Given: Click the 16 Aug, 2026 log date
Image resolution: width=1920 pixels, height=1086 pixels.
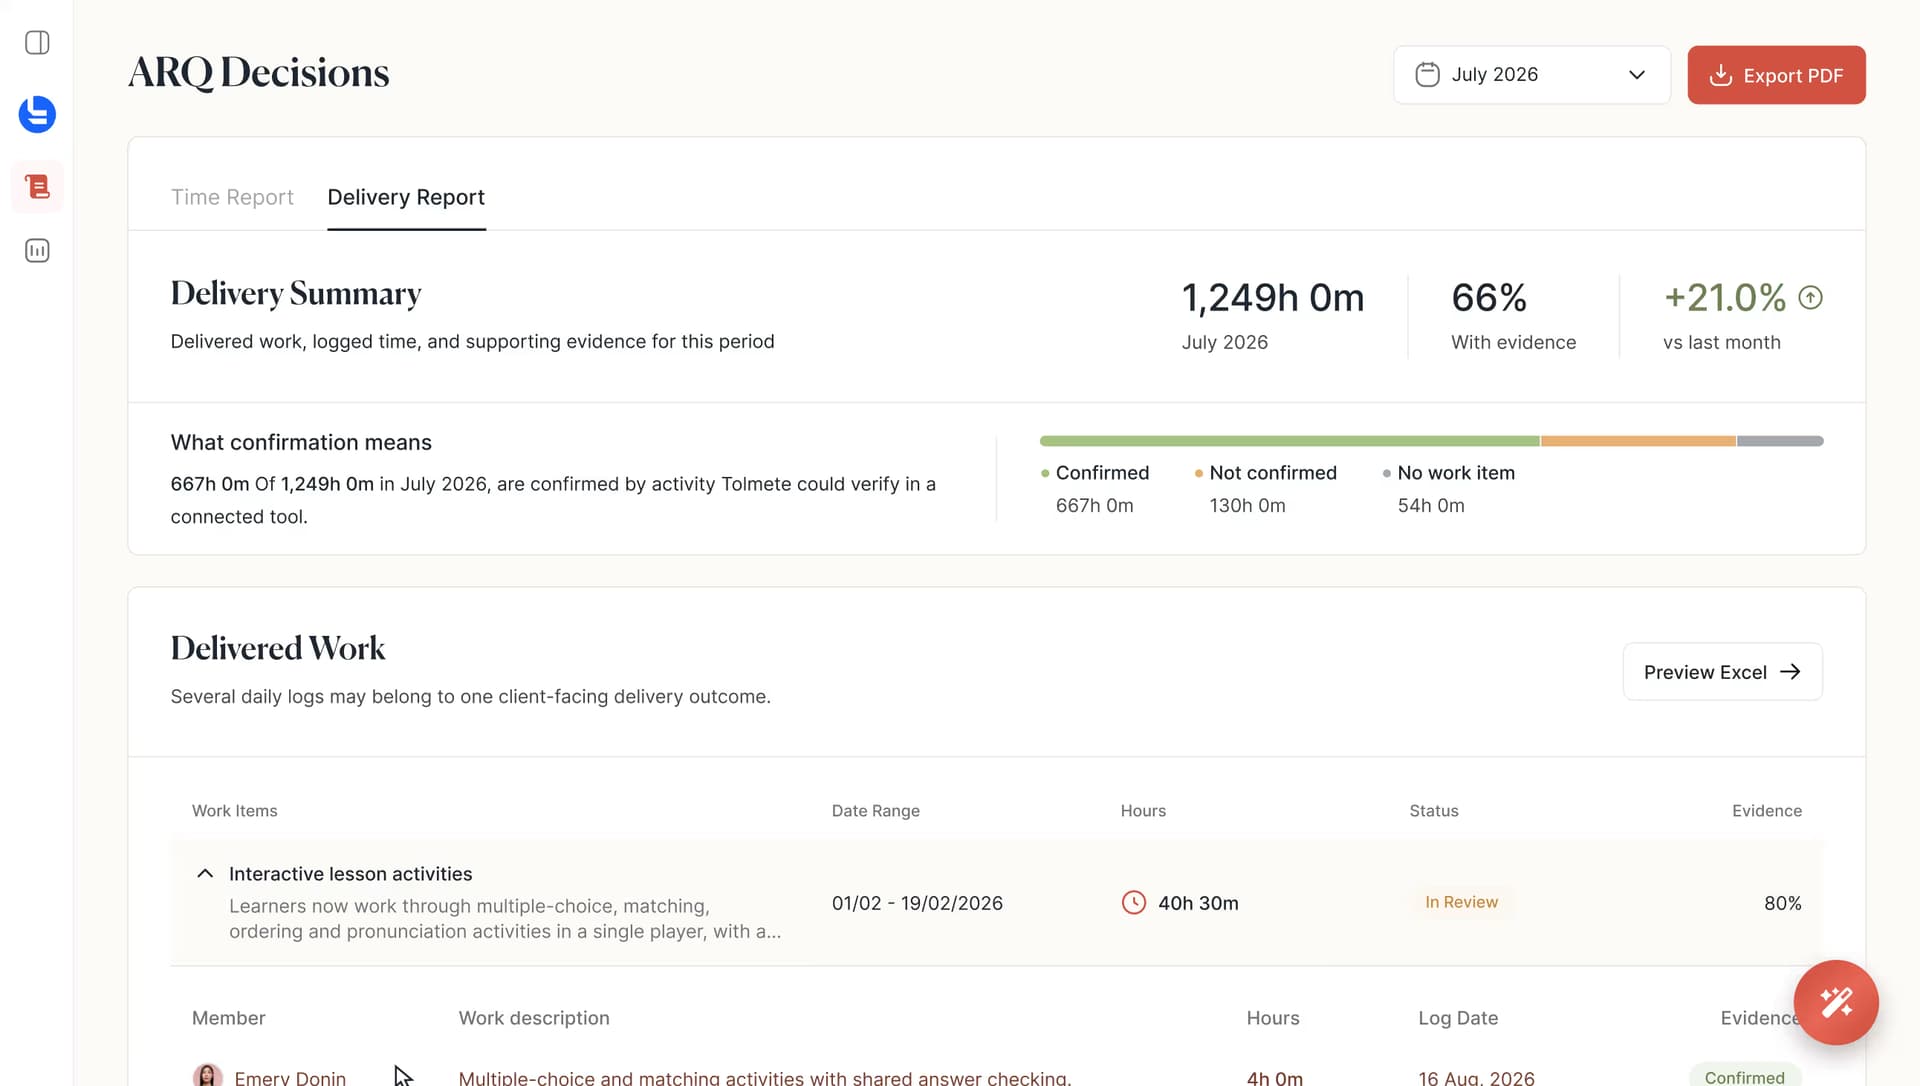Looking at the screenshot, I should (1476, 1077).
